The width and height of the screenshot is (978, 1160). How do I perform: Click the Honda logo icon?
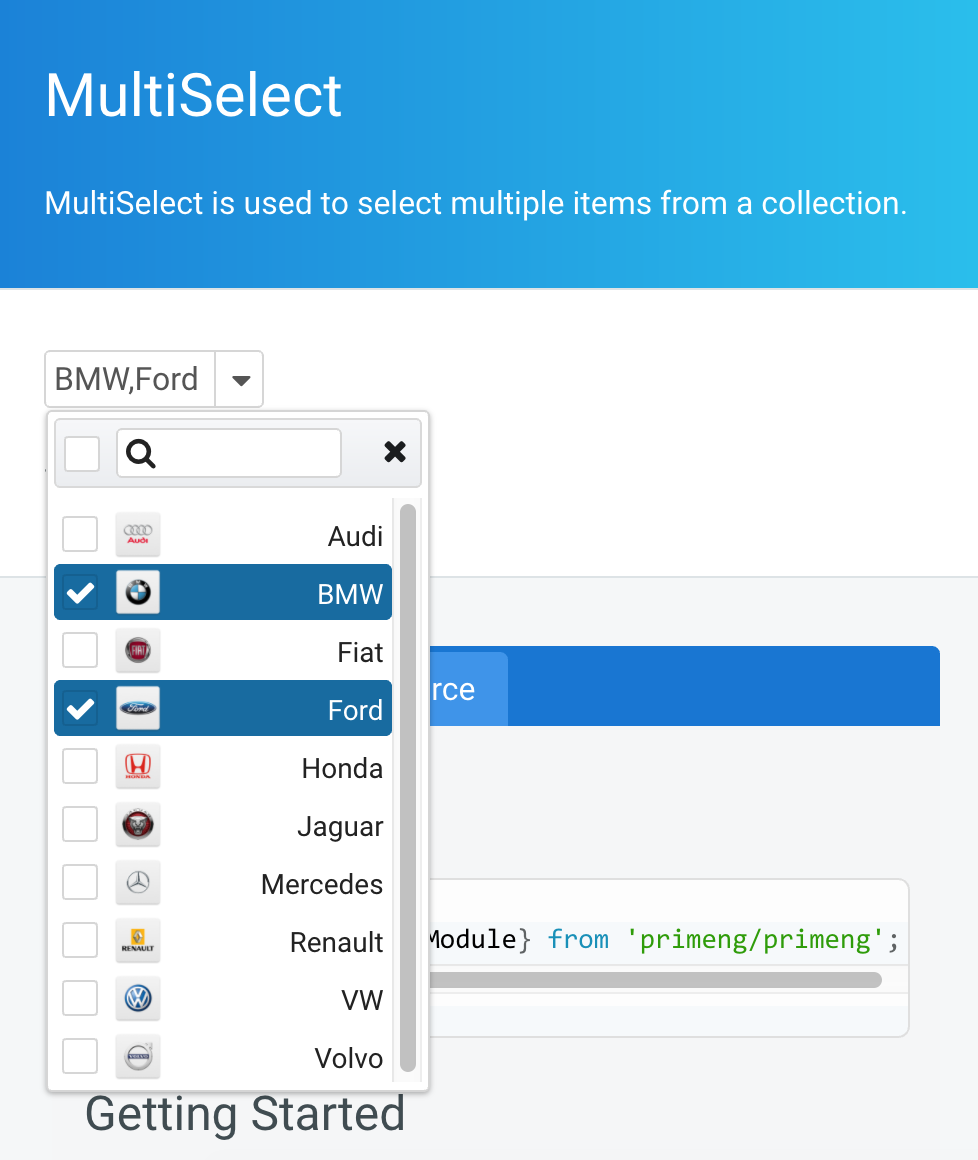pos(138,766)
